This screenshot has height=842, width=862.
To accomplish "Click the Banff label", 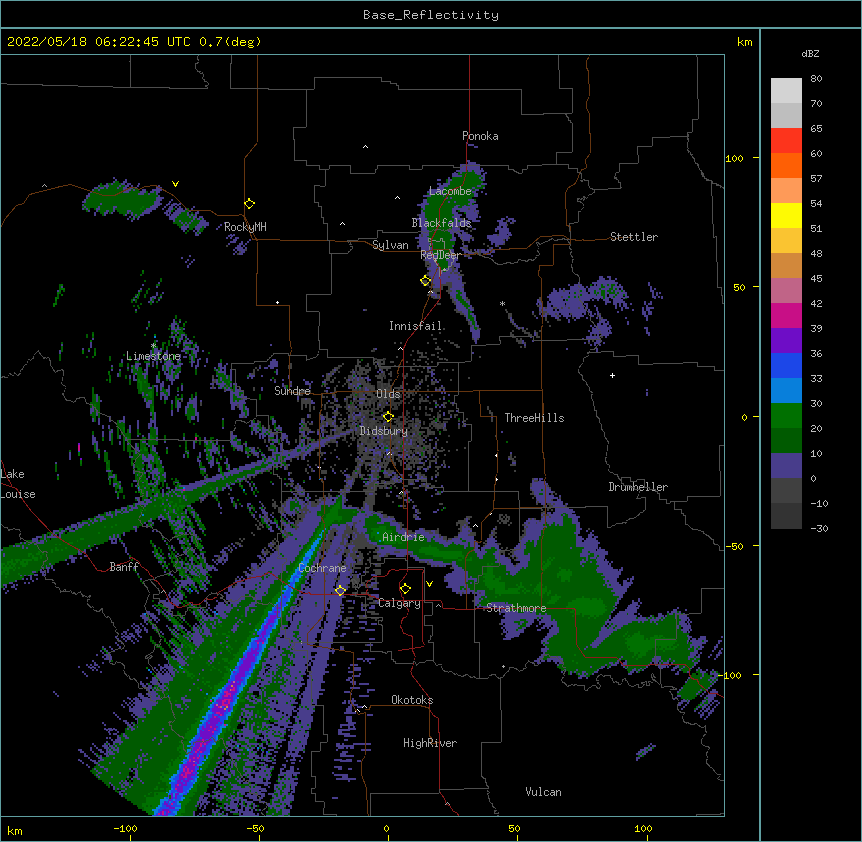I will pos(124,567).
